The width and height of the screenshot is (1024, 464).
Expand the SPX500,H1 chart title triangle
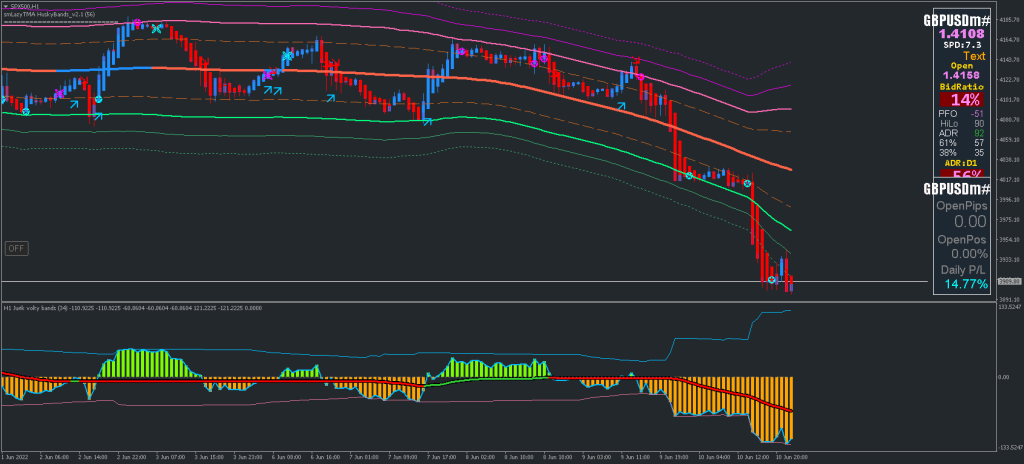pos(4,6)
